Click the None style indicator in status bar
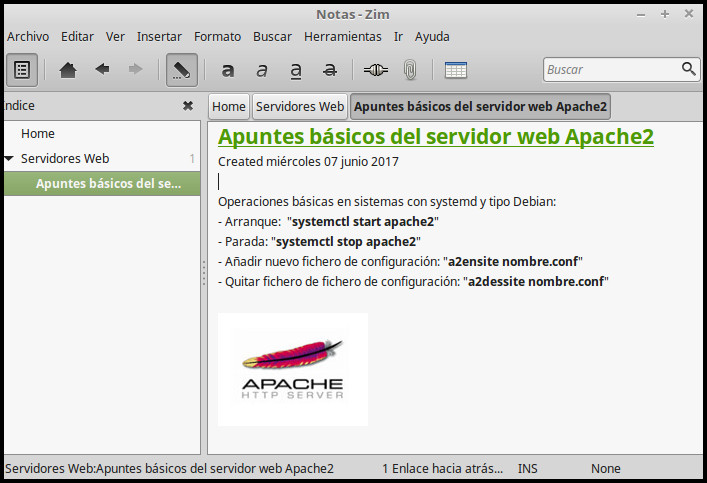 click(x=606, y=469)
